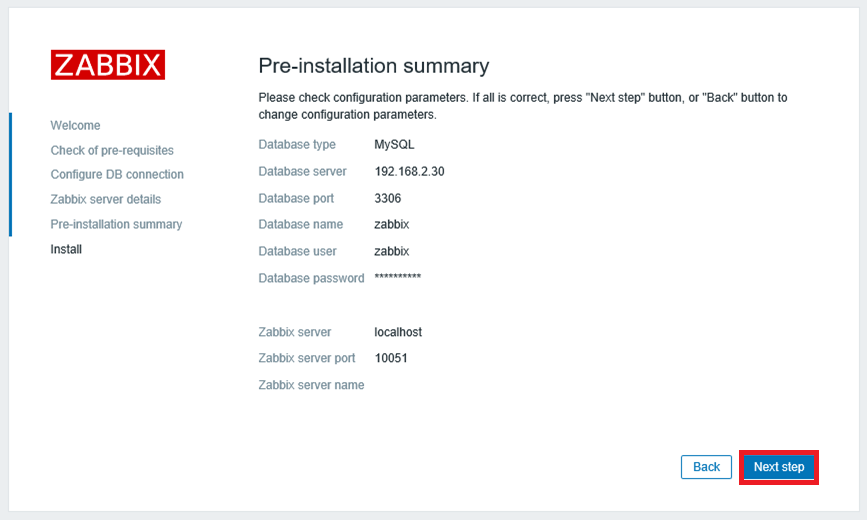Click Pre-installation summary in the sidebar
Image resolution: width=867 pixels, height=520 pixels.
click(x=116, y=224)
